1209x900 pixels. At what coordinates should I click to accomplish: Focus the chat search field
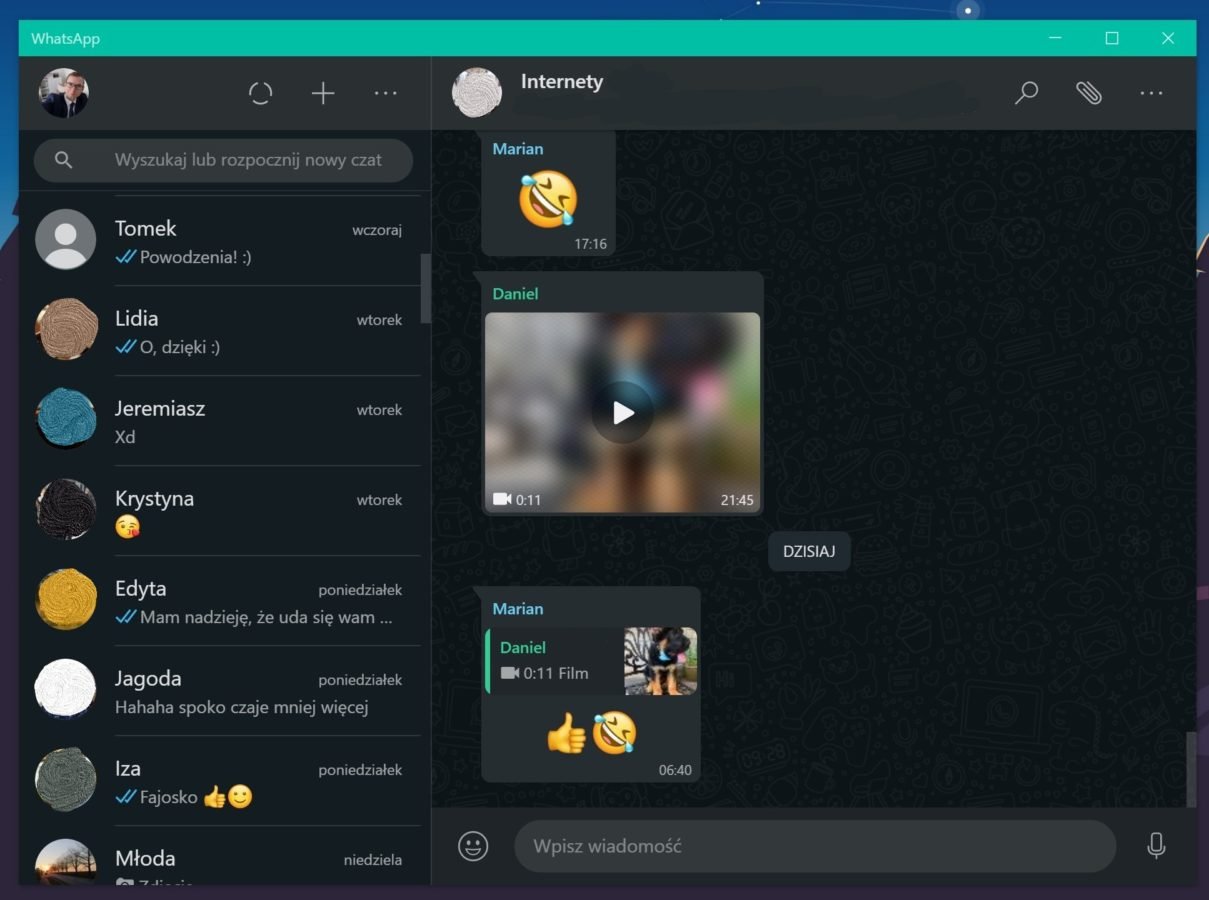click(x=223, y=160)
